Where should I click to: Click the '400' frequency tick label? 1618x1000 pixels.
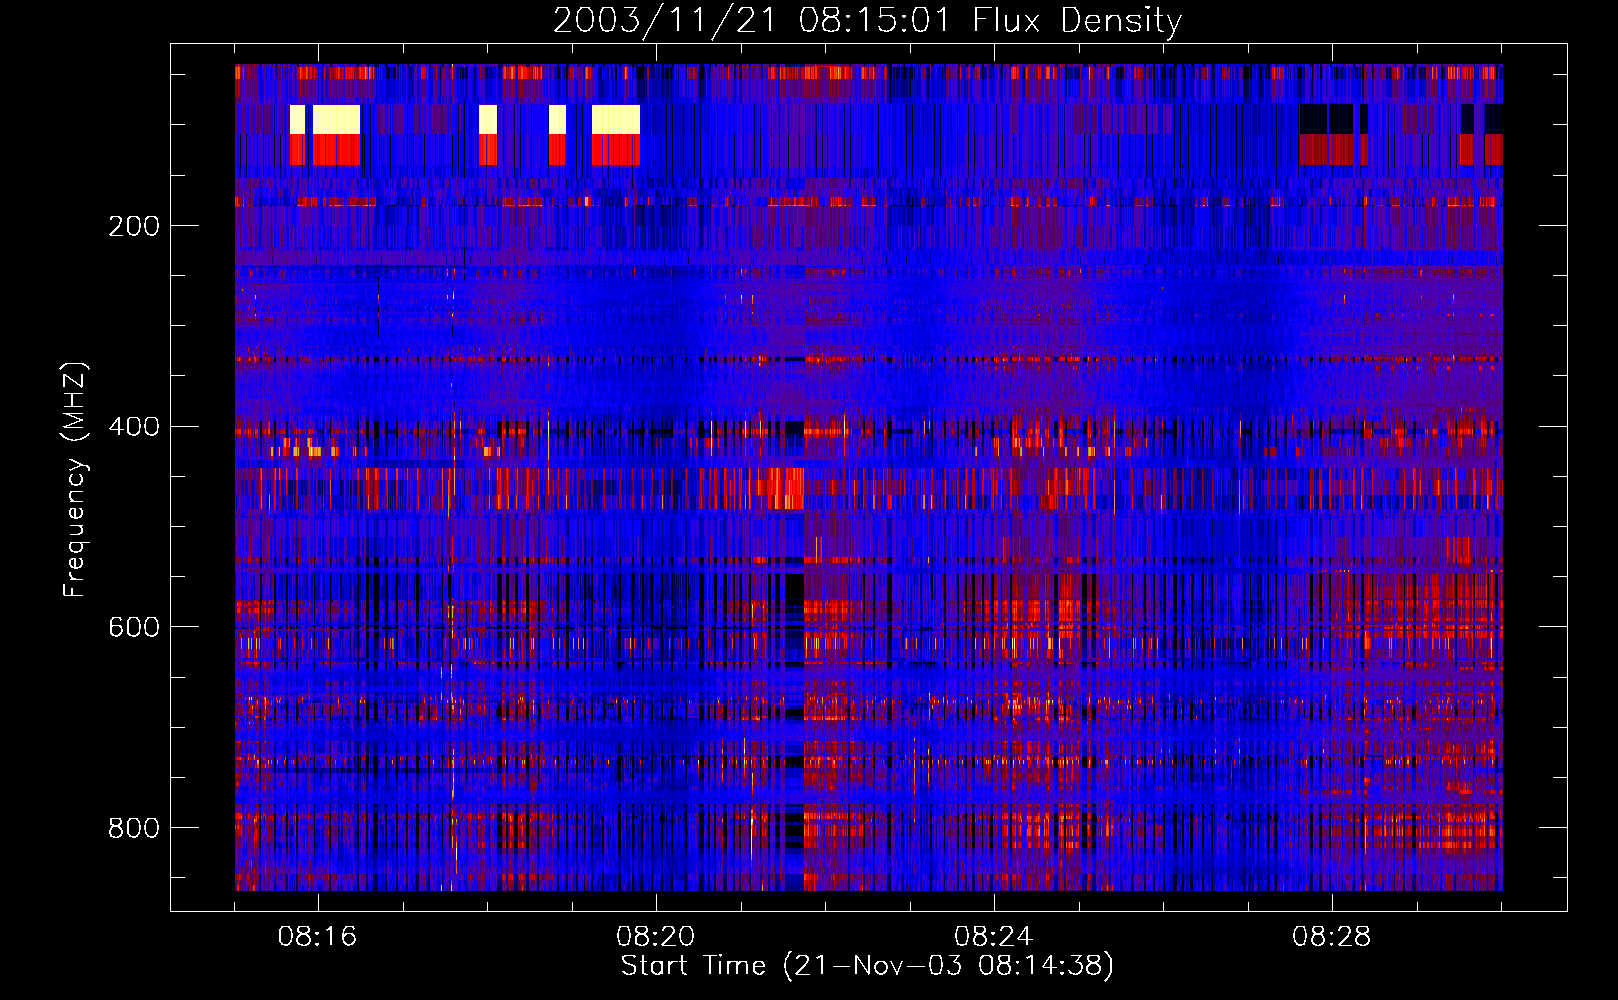(x=134, y=427)
